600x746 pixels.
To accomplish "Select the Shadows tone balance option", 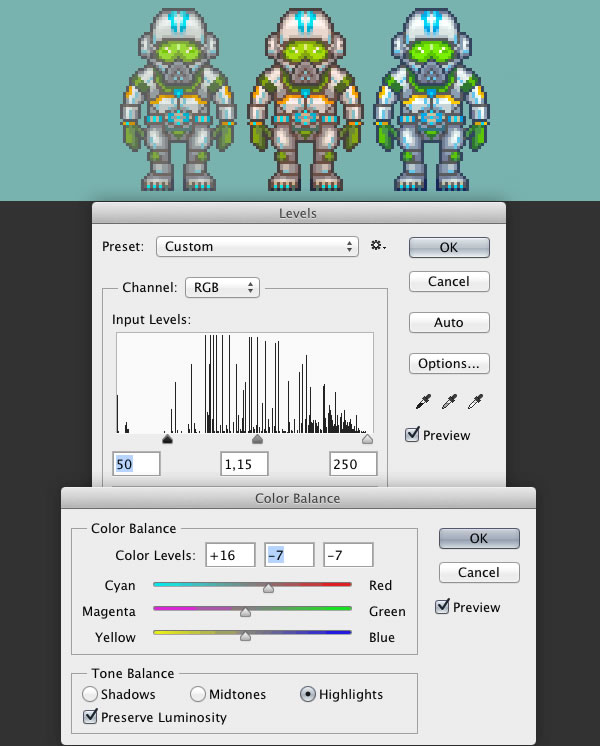I will pyautogui.click(x=90, y=694).
